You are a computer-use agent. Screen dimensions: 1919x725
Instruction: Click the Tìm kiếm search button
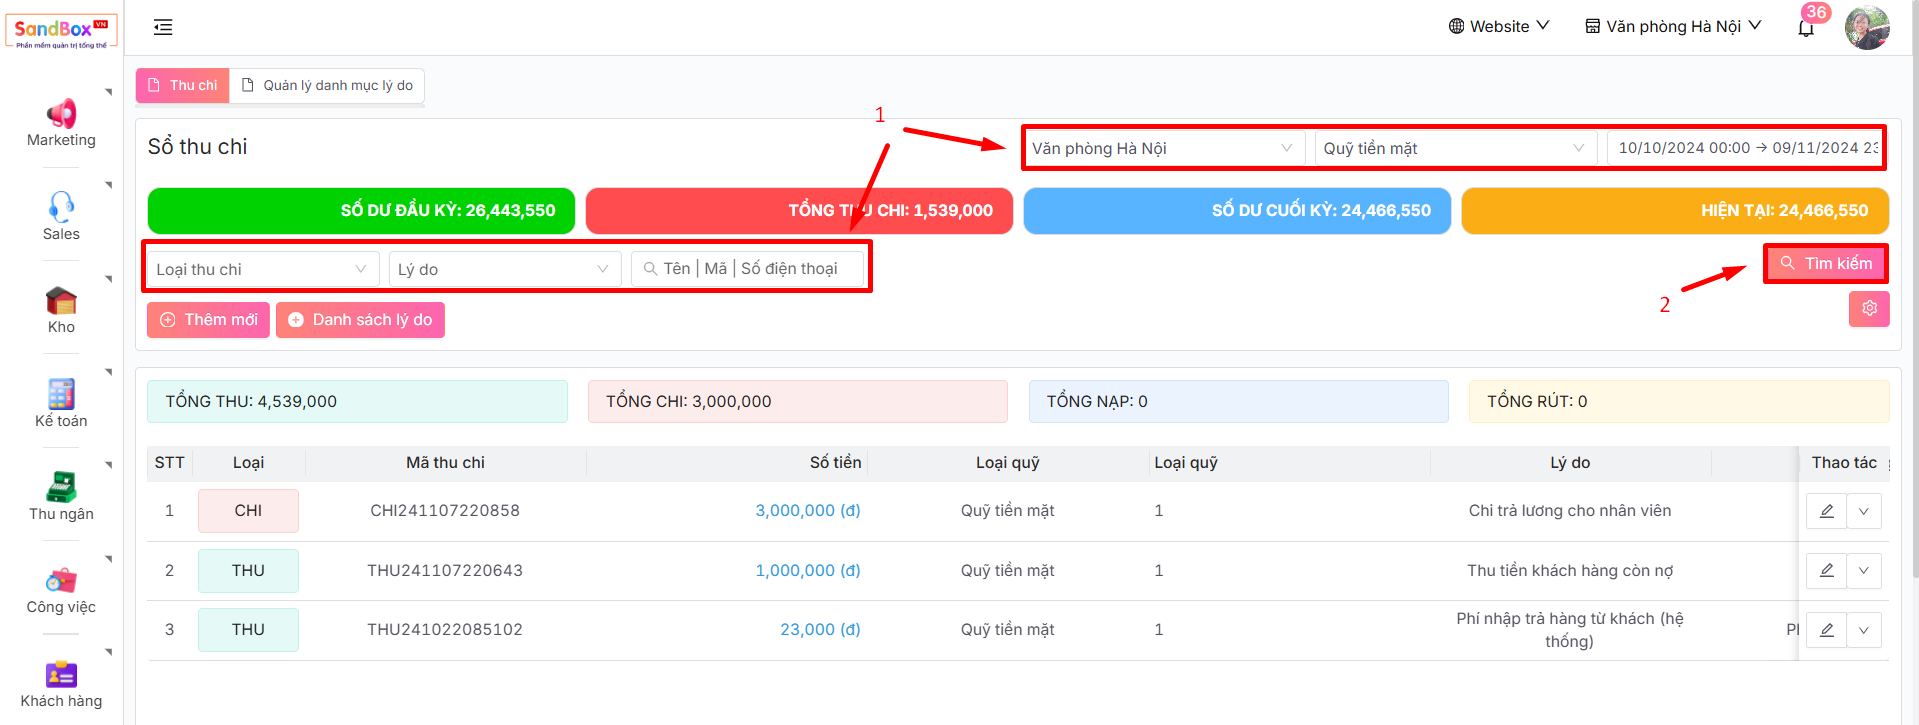(1825, 264)
